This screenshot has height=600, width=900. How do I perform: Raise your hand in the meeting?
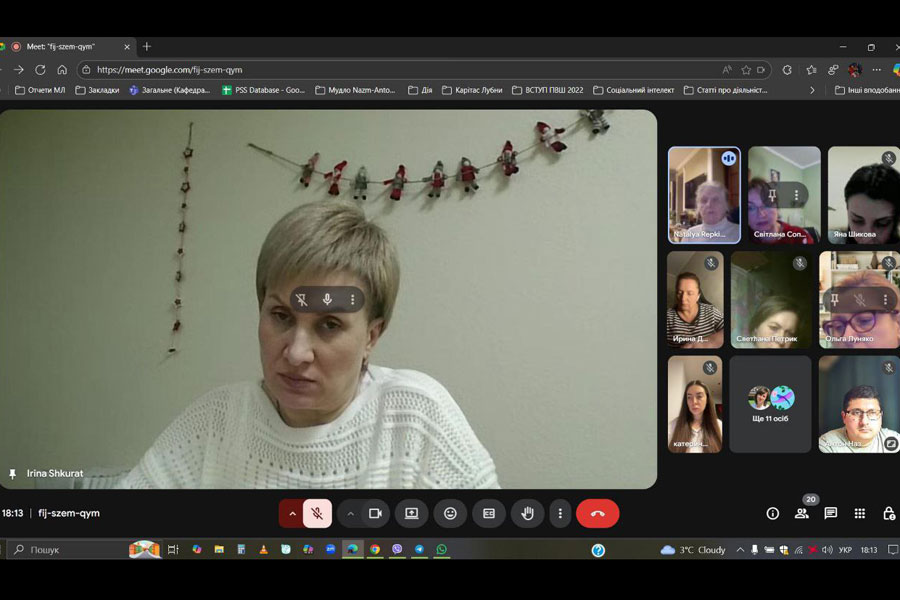click(x=527, y=513)
